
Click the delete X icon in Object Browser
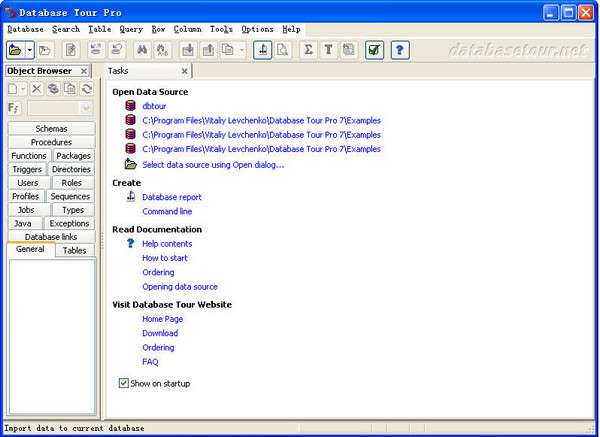36,89
